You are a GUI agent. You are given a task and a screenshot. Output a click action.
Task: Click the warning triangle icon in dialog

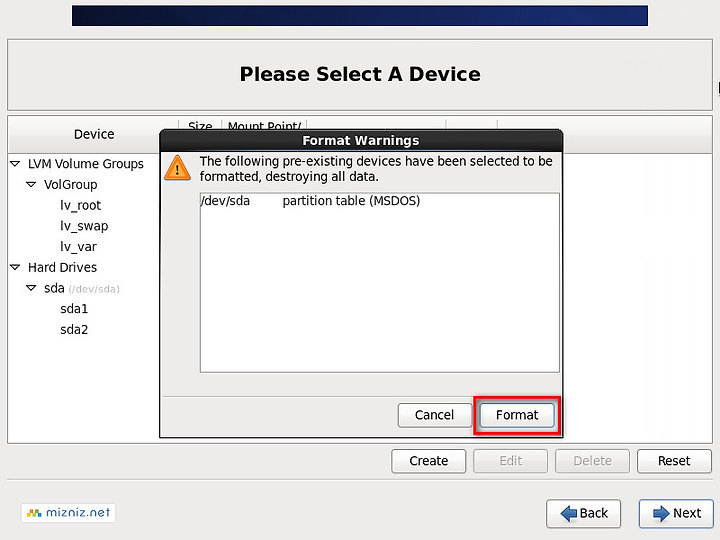[177, 168]
